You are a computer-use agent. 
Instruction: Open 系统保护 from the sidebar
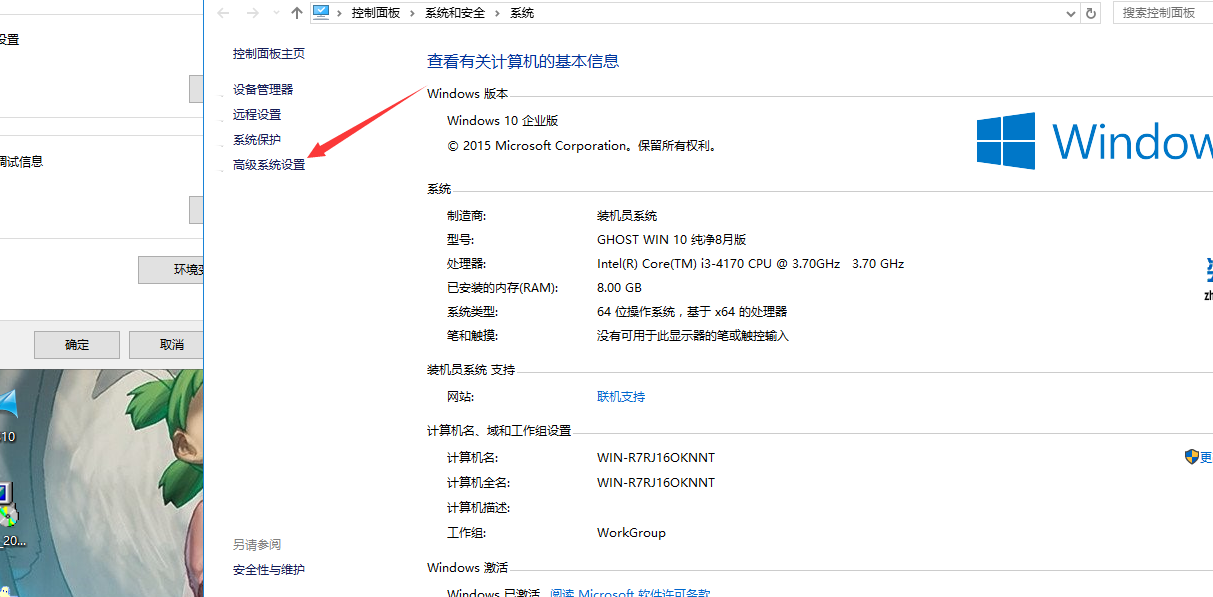coord(257,140)
